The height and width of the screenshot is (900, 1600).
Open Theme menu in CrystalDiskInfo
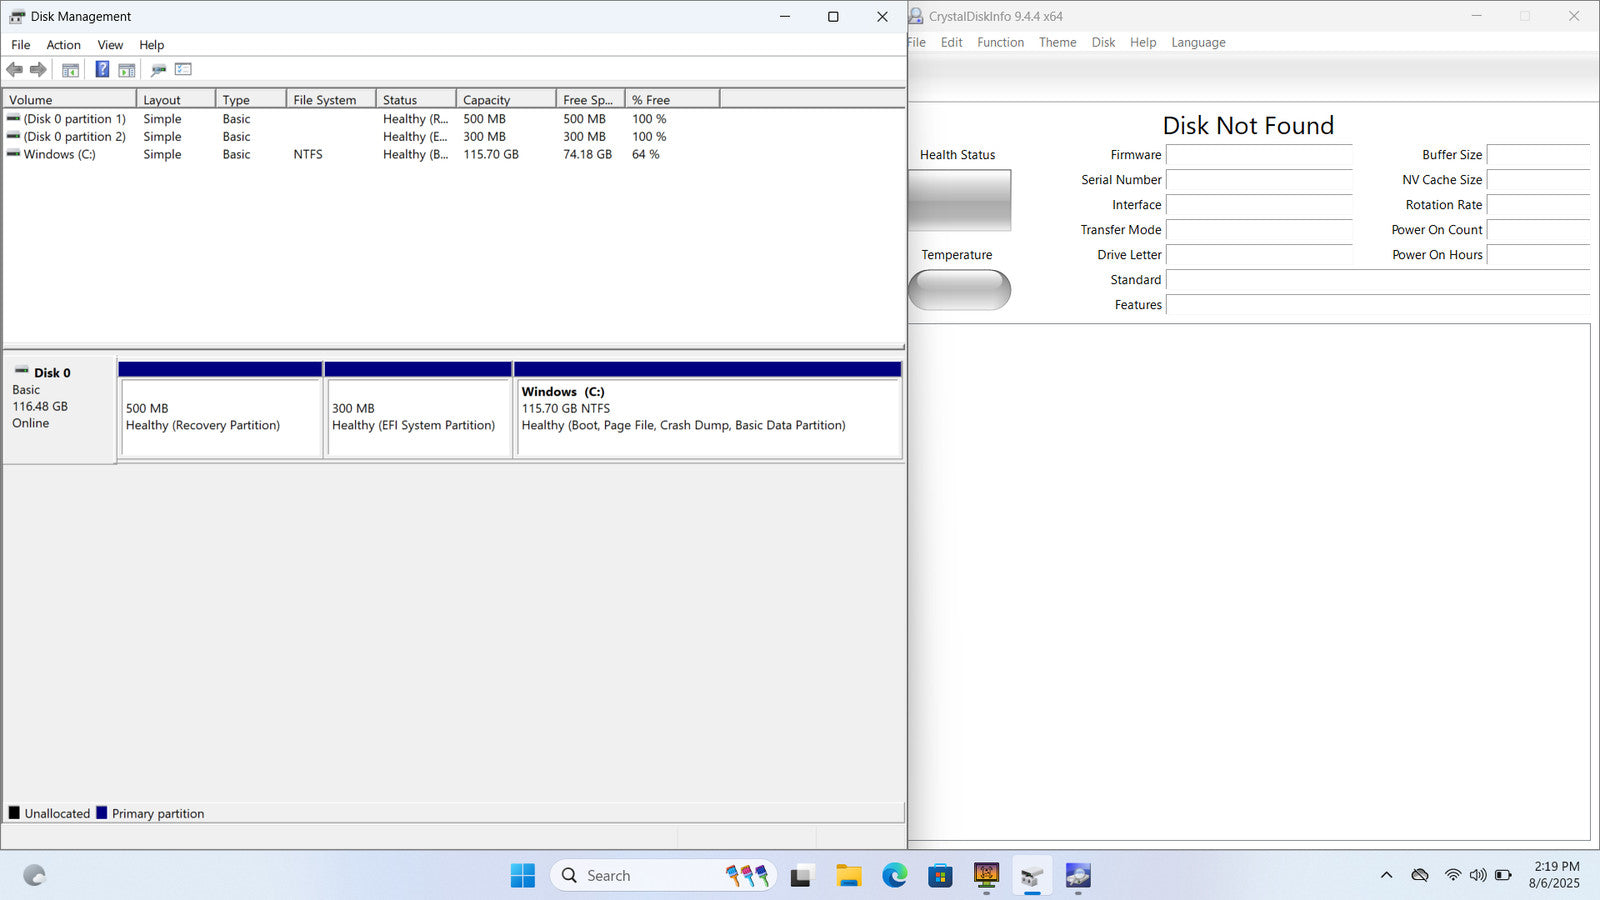click(1057, 42)
